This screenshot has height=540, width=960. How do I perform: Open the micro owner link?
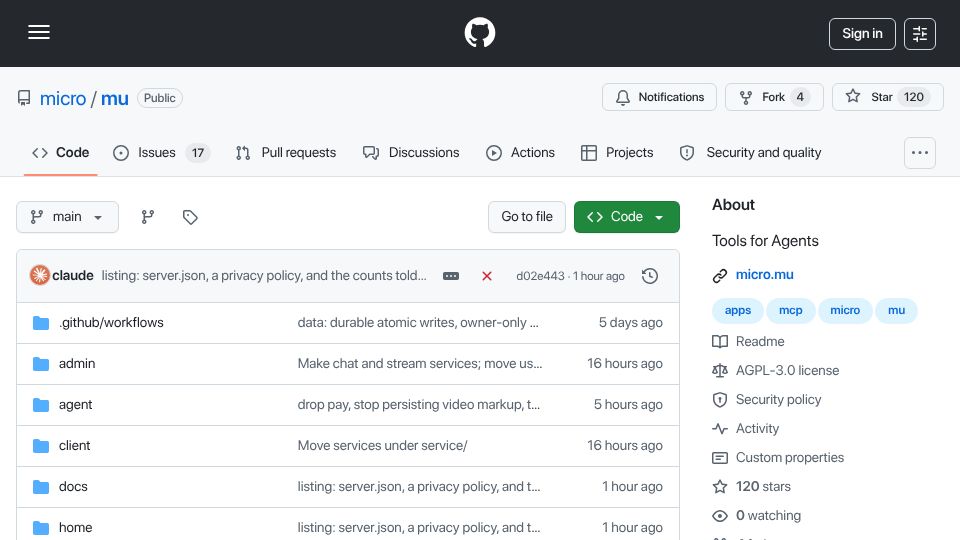tap(63, 99)
